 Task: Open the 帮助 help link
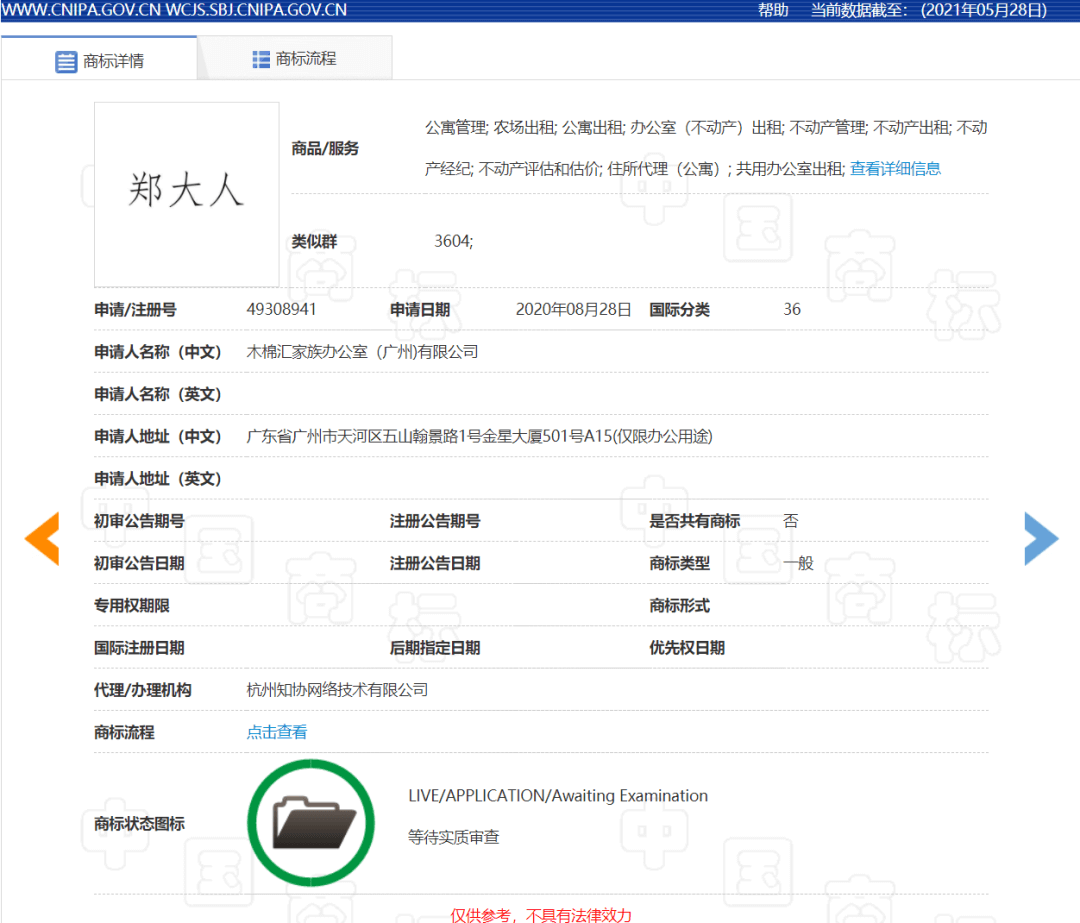(x=773, y=10)
